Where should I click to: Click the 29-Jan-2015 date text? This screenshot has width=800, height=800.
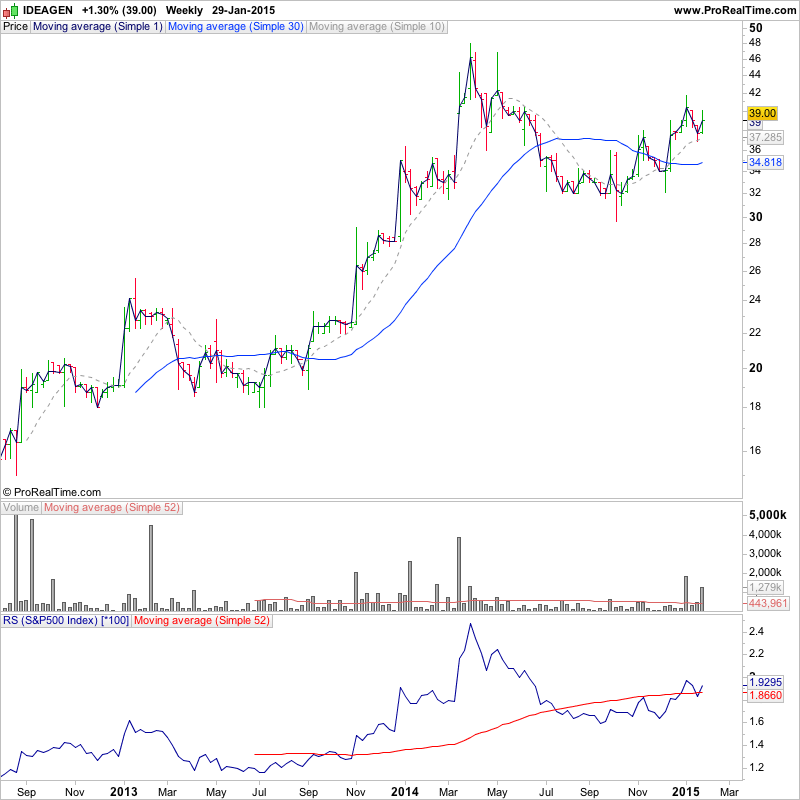tap(243, 10)
